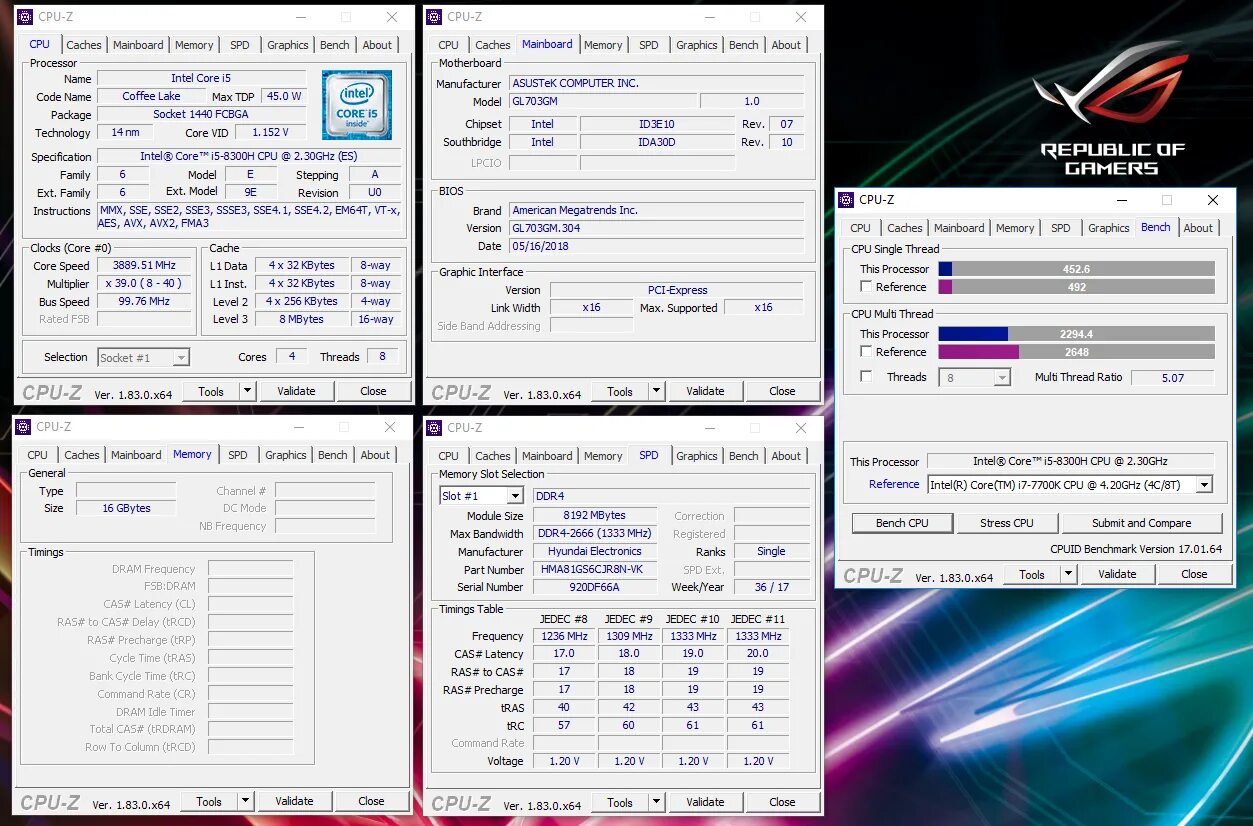Expand Tools dropdown arrow in Mainboard window
The image size is (1253, 826).
click(656, 391)
